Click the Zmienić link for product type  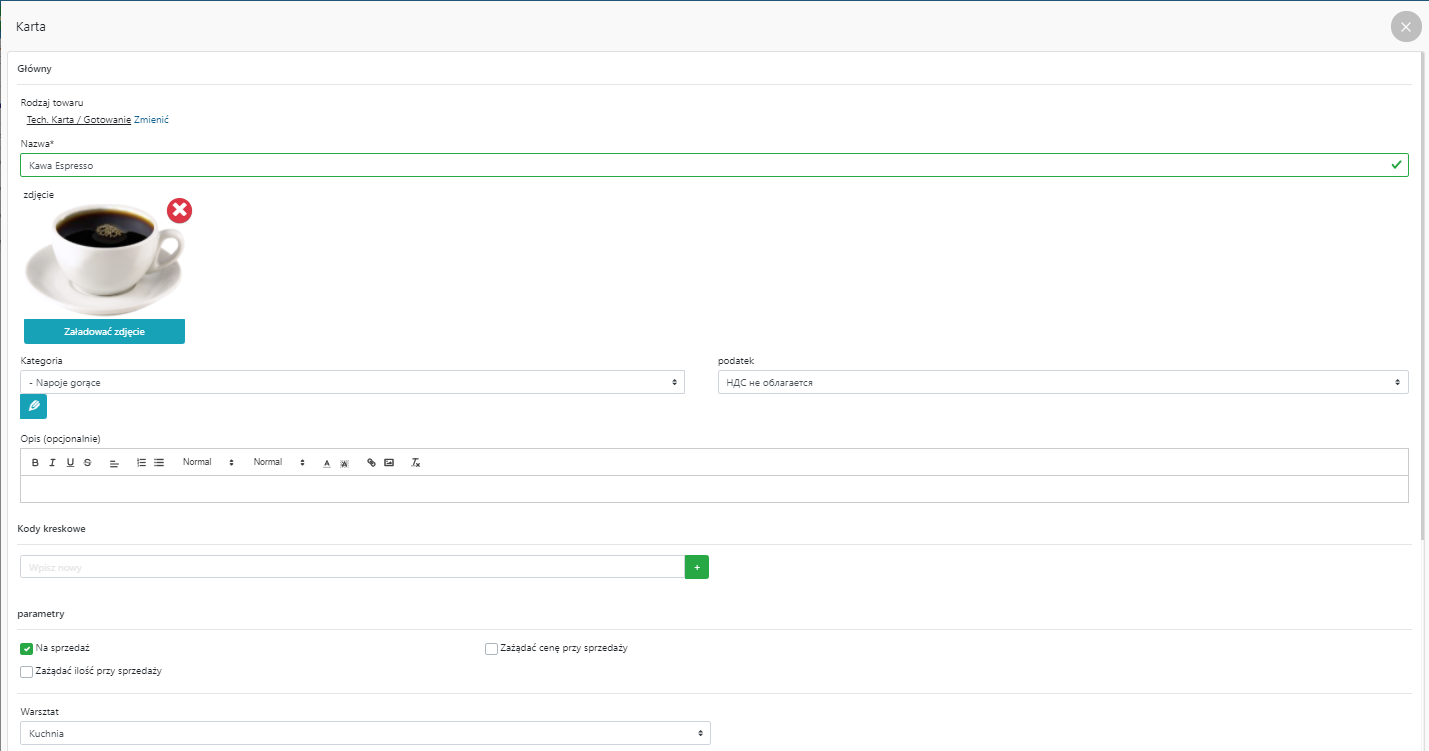tap(151, 120)
